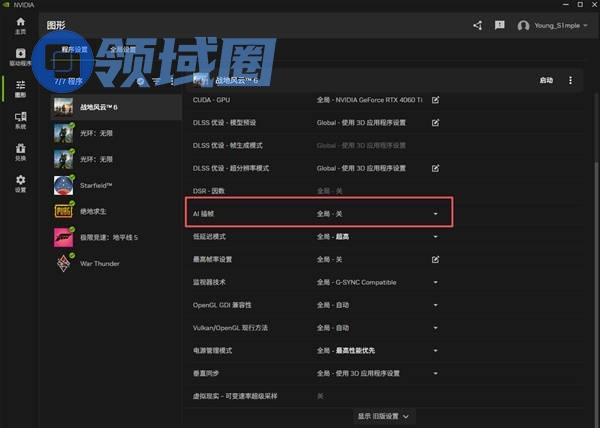Open the 监视器技术 G-SYNC dropdown
The width and height of the screenshot is (600, 428).
[435, 282]
